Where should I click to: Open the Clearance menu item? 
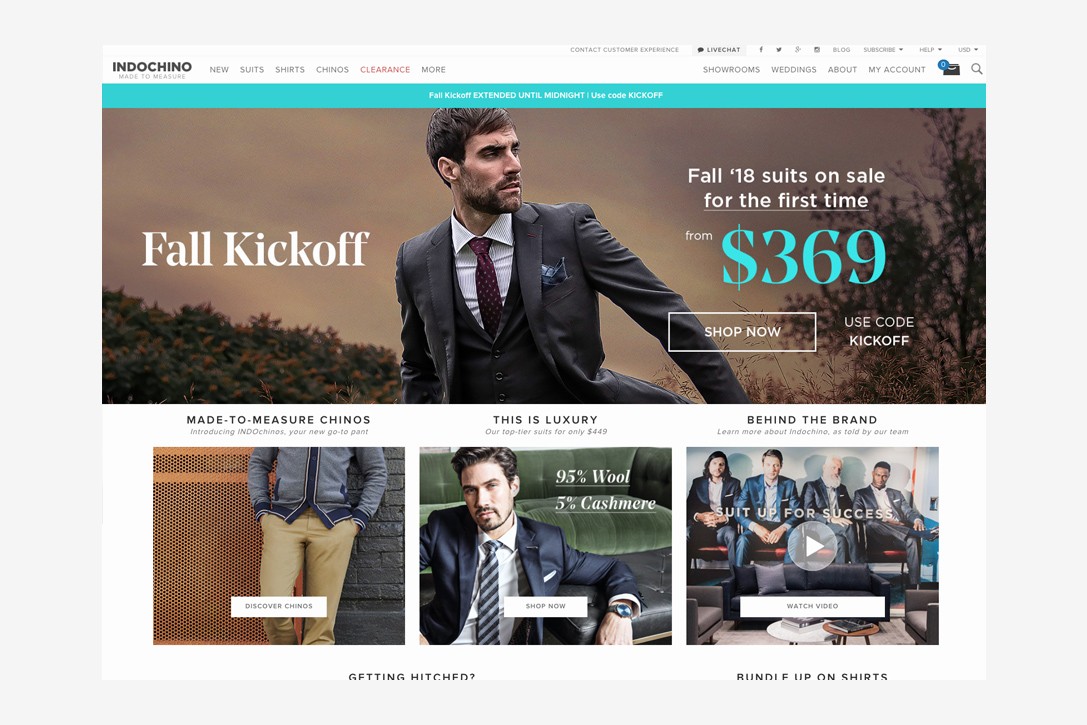click(x=385, y=69)
